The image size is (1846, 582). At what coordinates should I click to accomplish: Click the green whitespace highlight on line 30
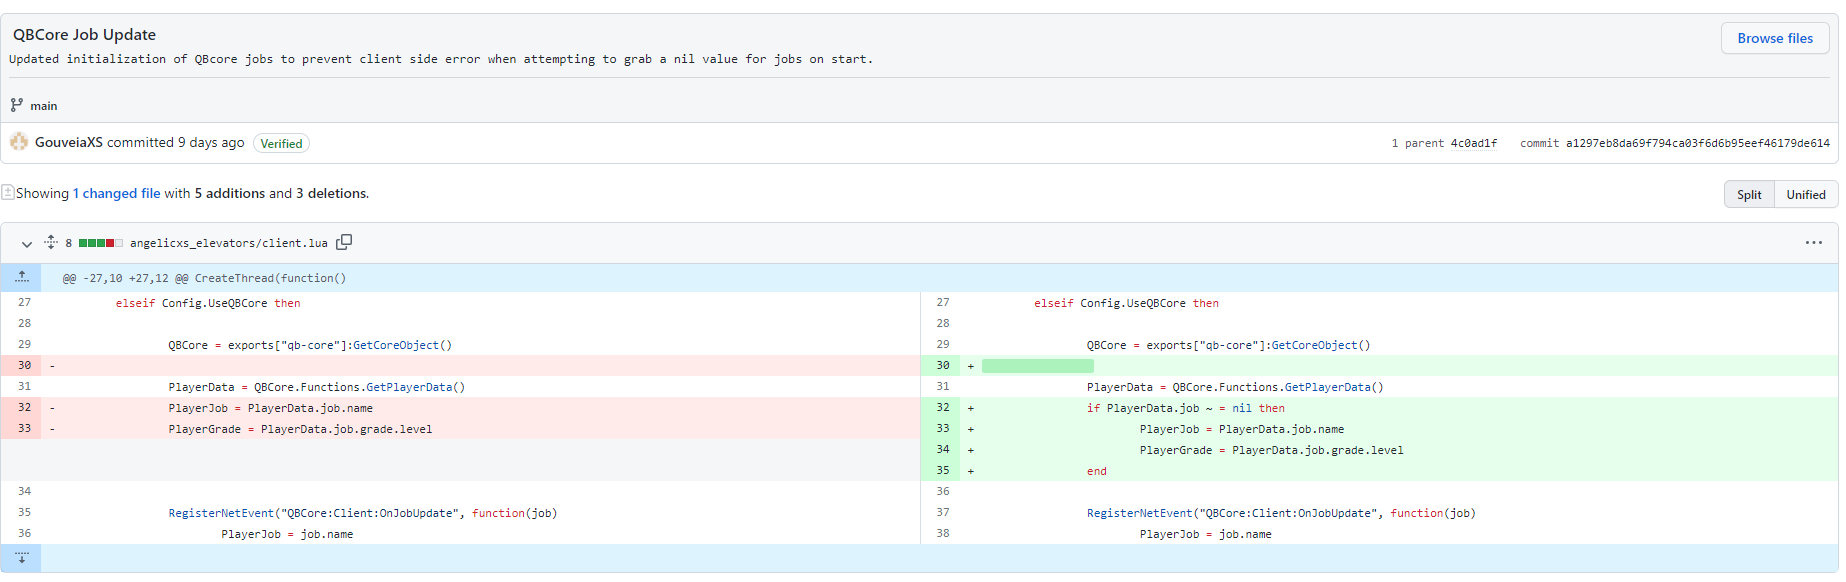tap(1037, 366)
